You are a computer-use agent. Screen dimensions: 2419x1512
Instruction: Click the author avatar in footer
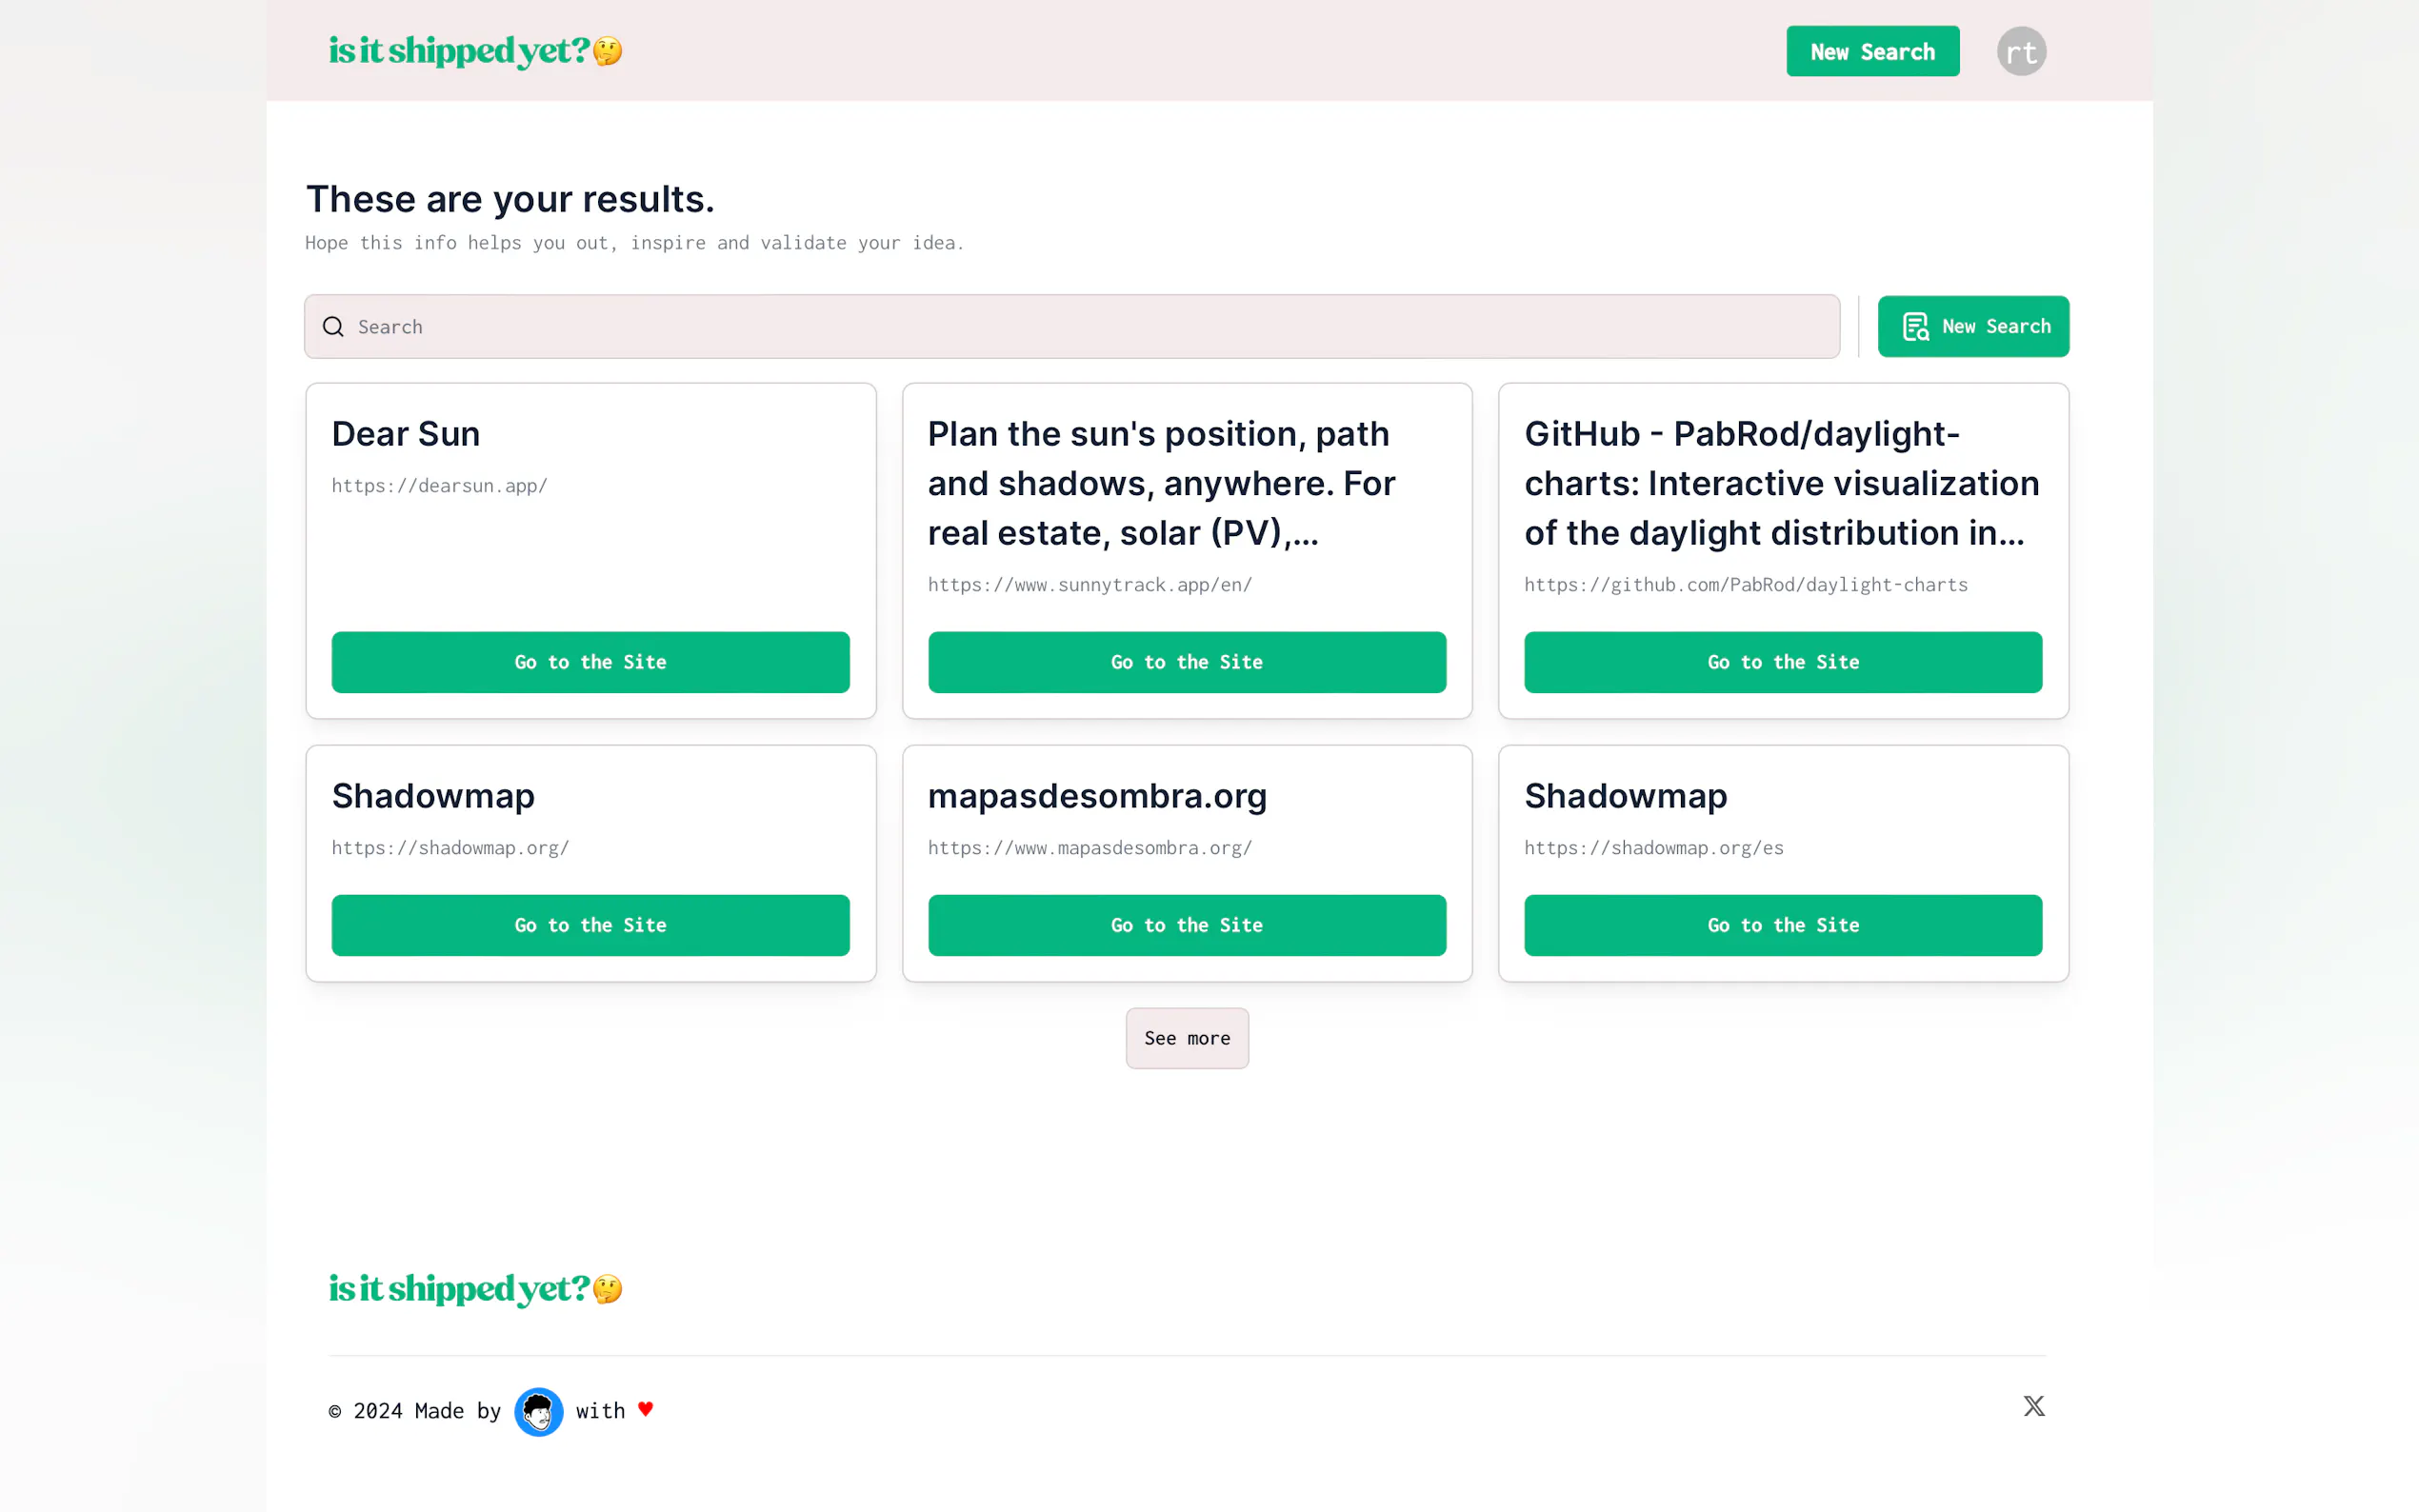tap(538, 1411)
